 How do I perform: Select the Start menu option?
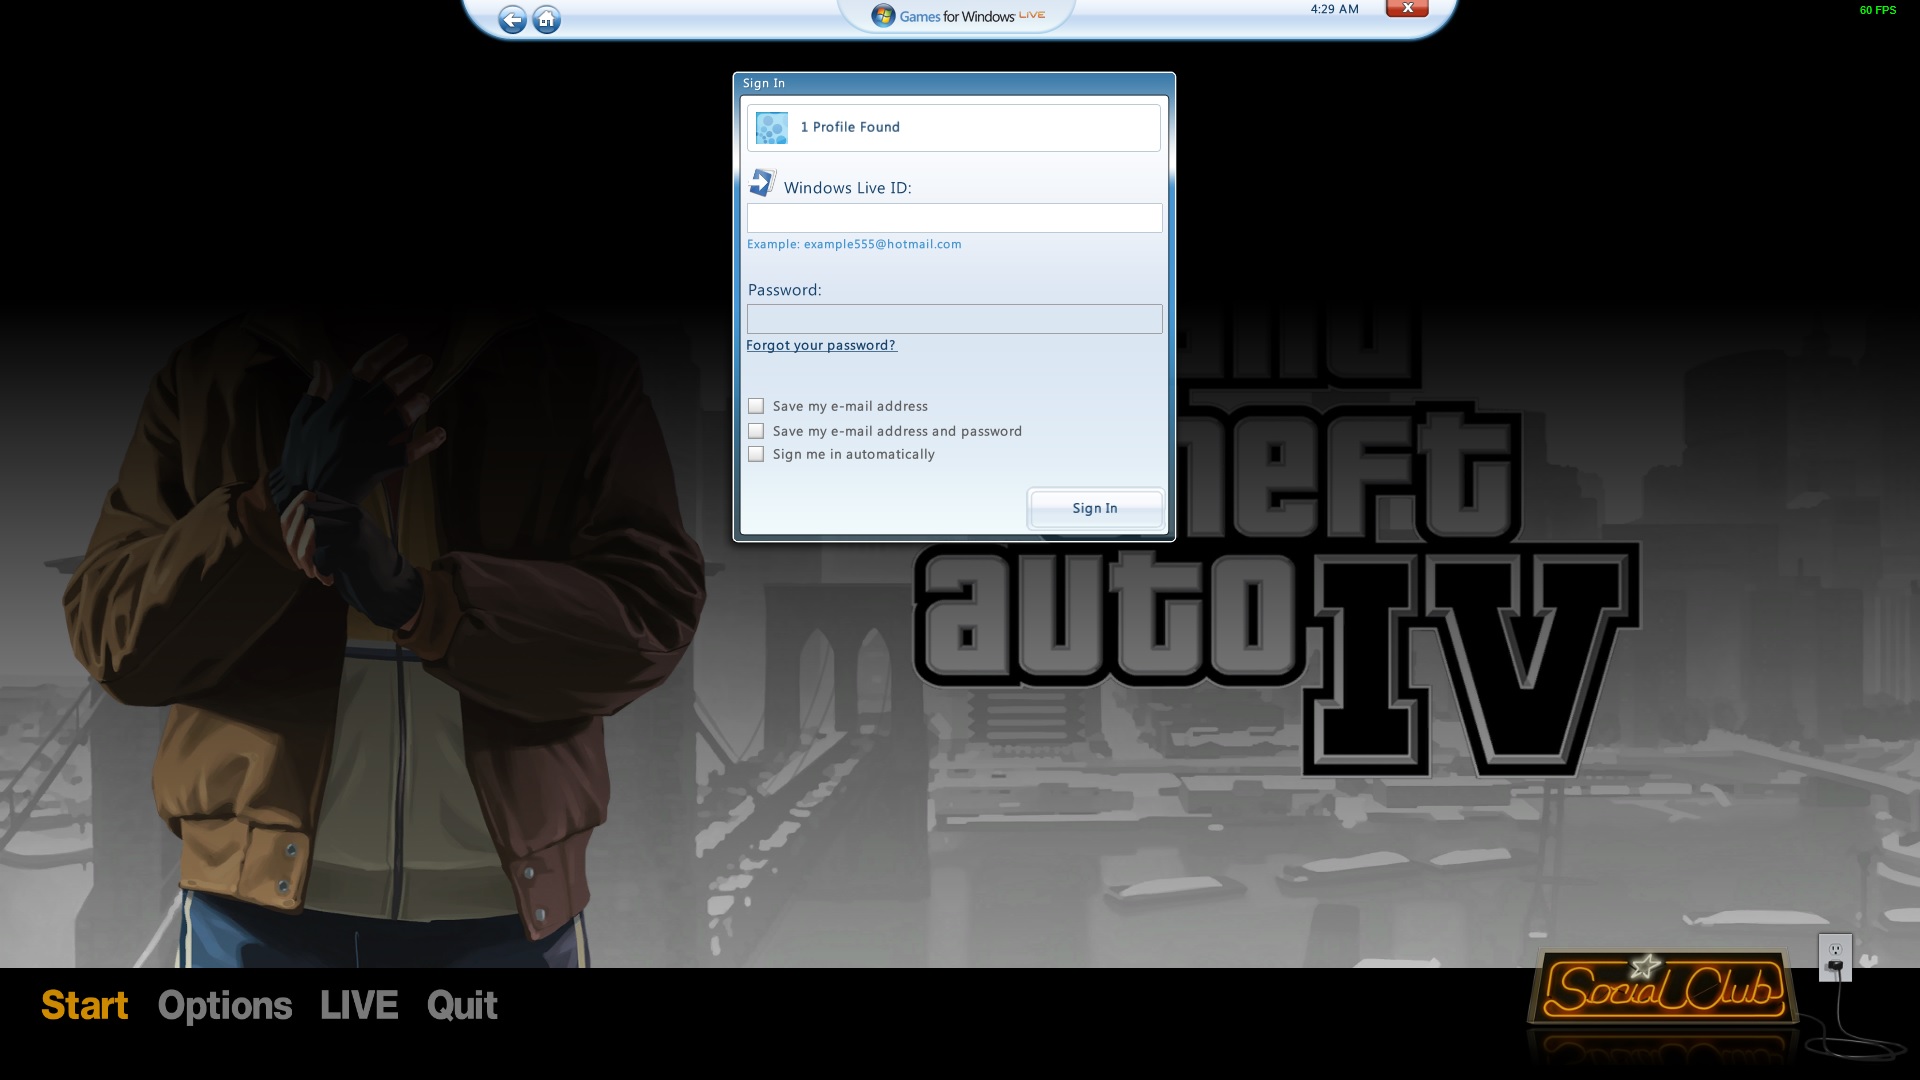84,1005
